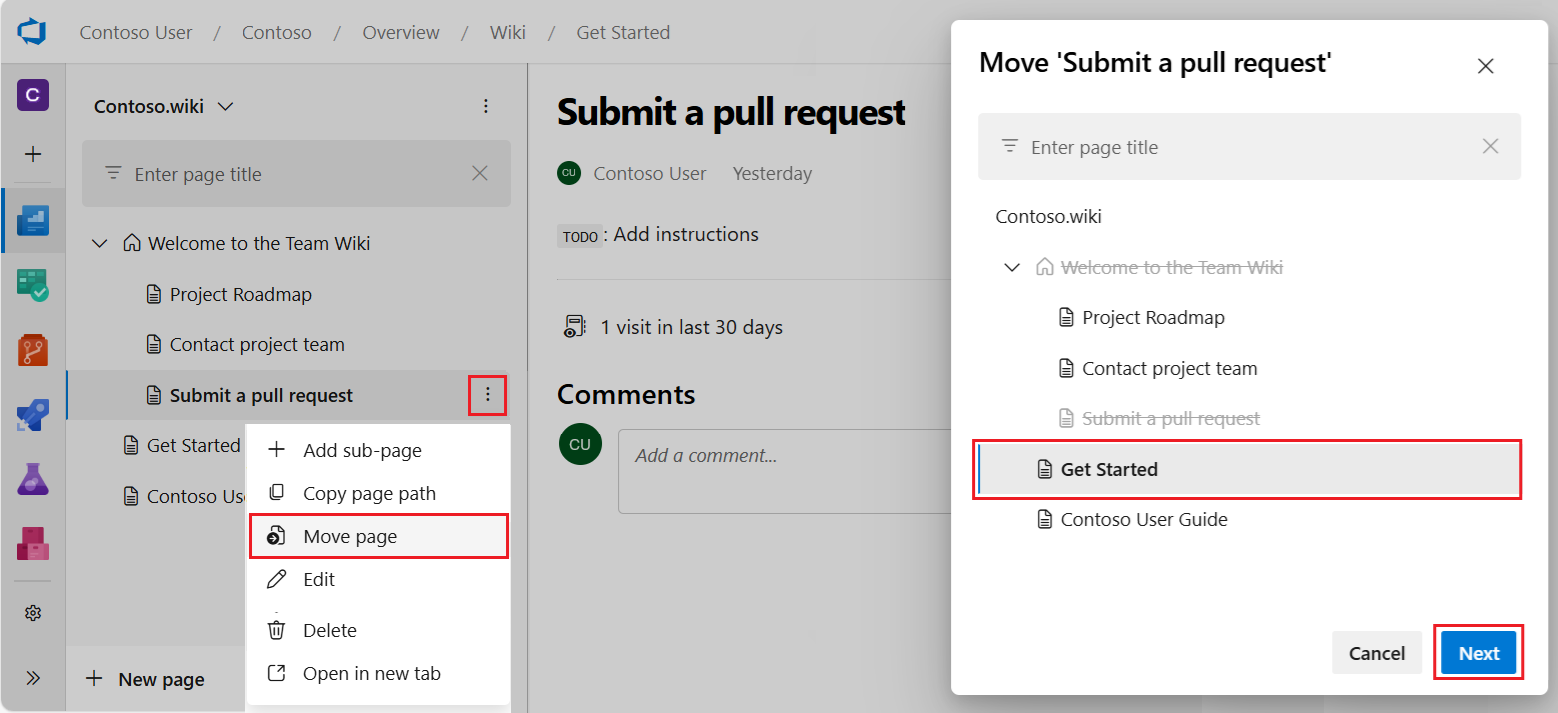Open Wiki breadcrumb link
Viewport: 1558px width, 713px height.
tap(508, 32)
